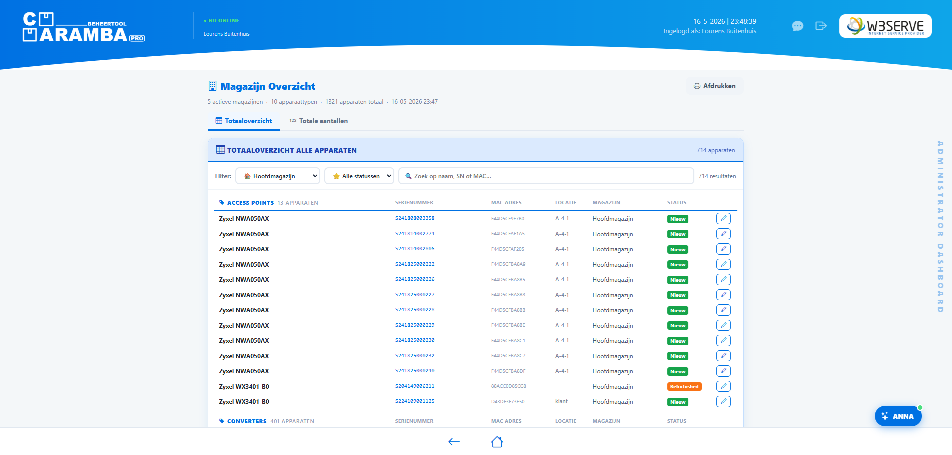Open the Hoofdmagazijn warehouse filter dropdown
Viewport: 952px width, 455px height.
pyautogui.click(x=277, y=176)
